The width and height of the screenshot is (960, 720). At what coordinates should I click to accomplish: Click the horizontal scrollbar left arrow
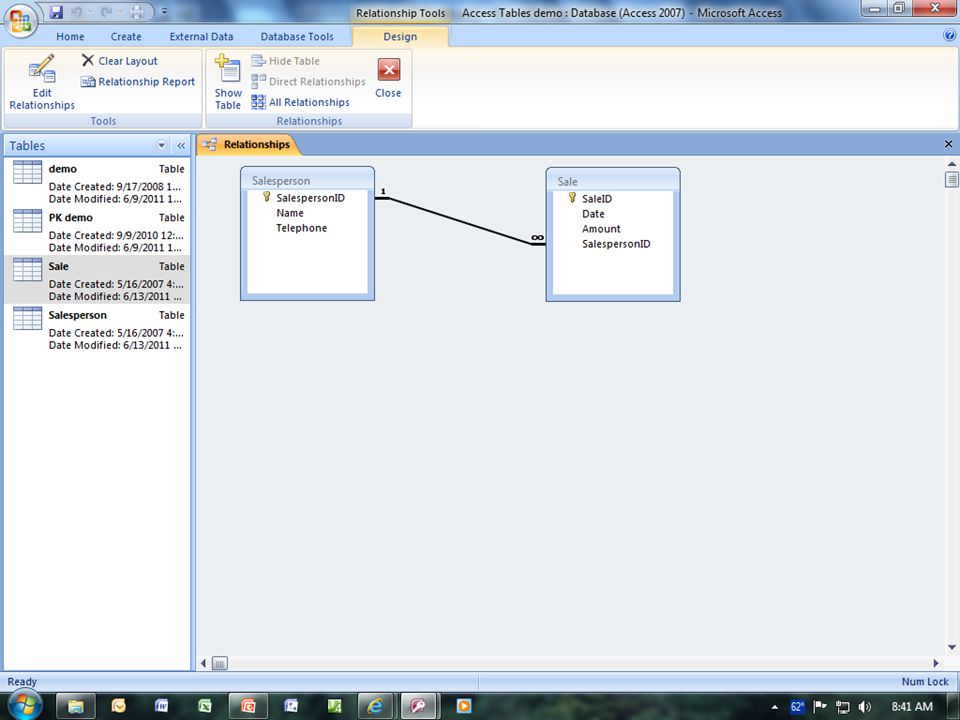[203, 663]
